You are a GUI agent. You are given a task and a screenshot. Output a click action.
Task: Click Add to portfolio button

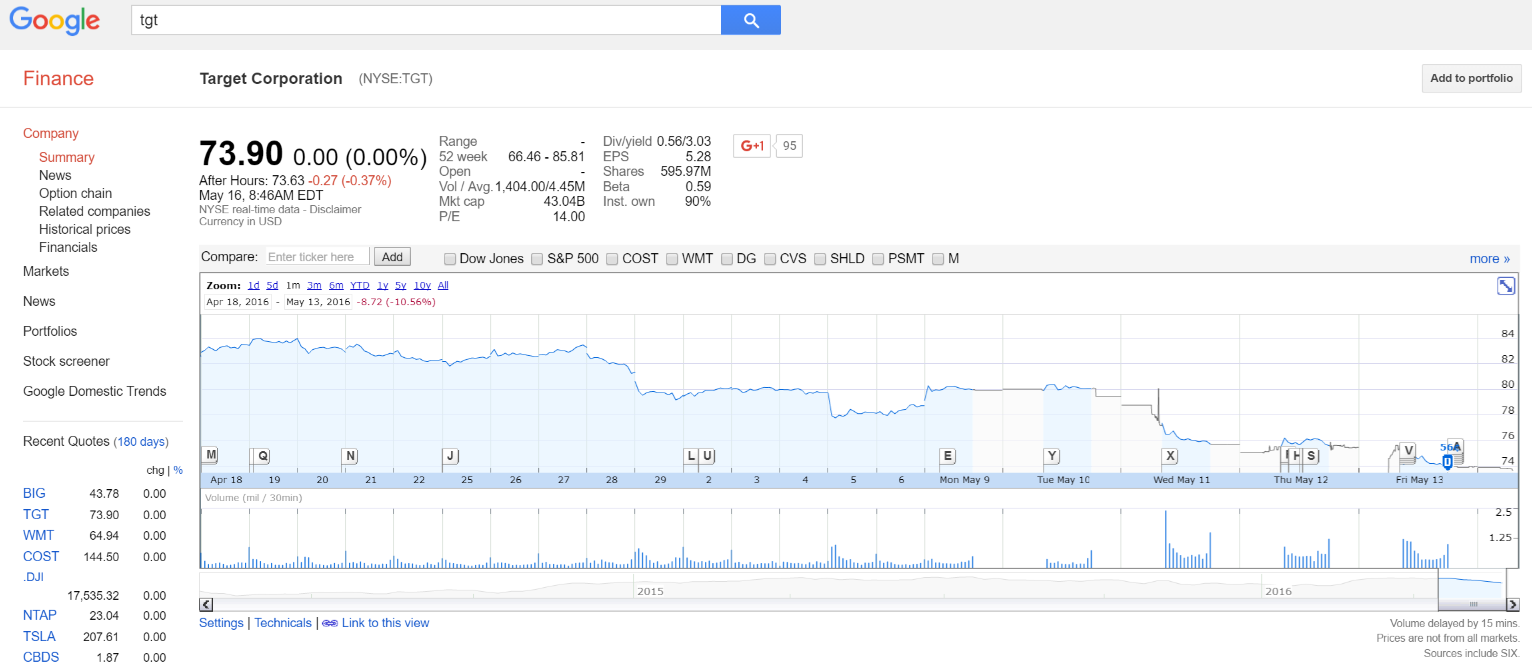point(1471,78)
